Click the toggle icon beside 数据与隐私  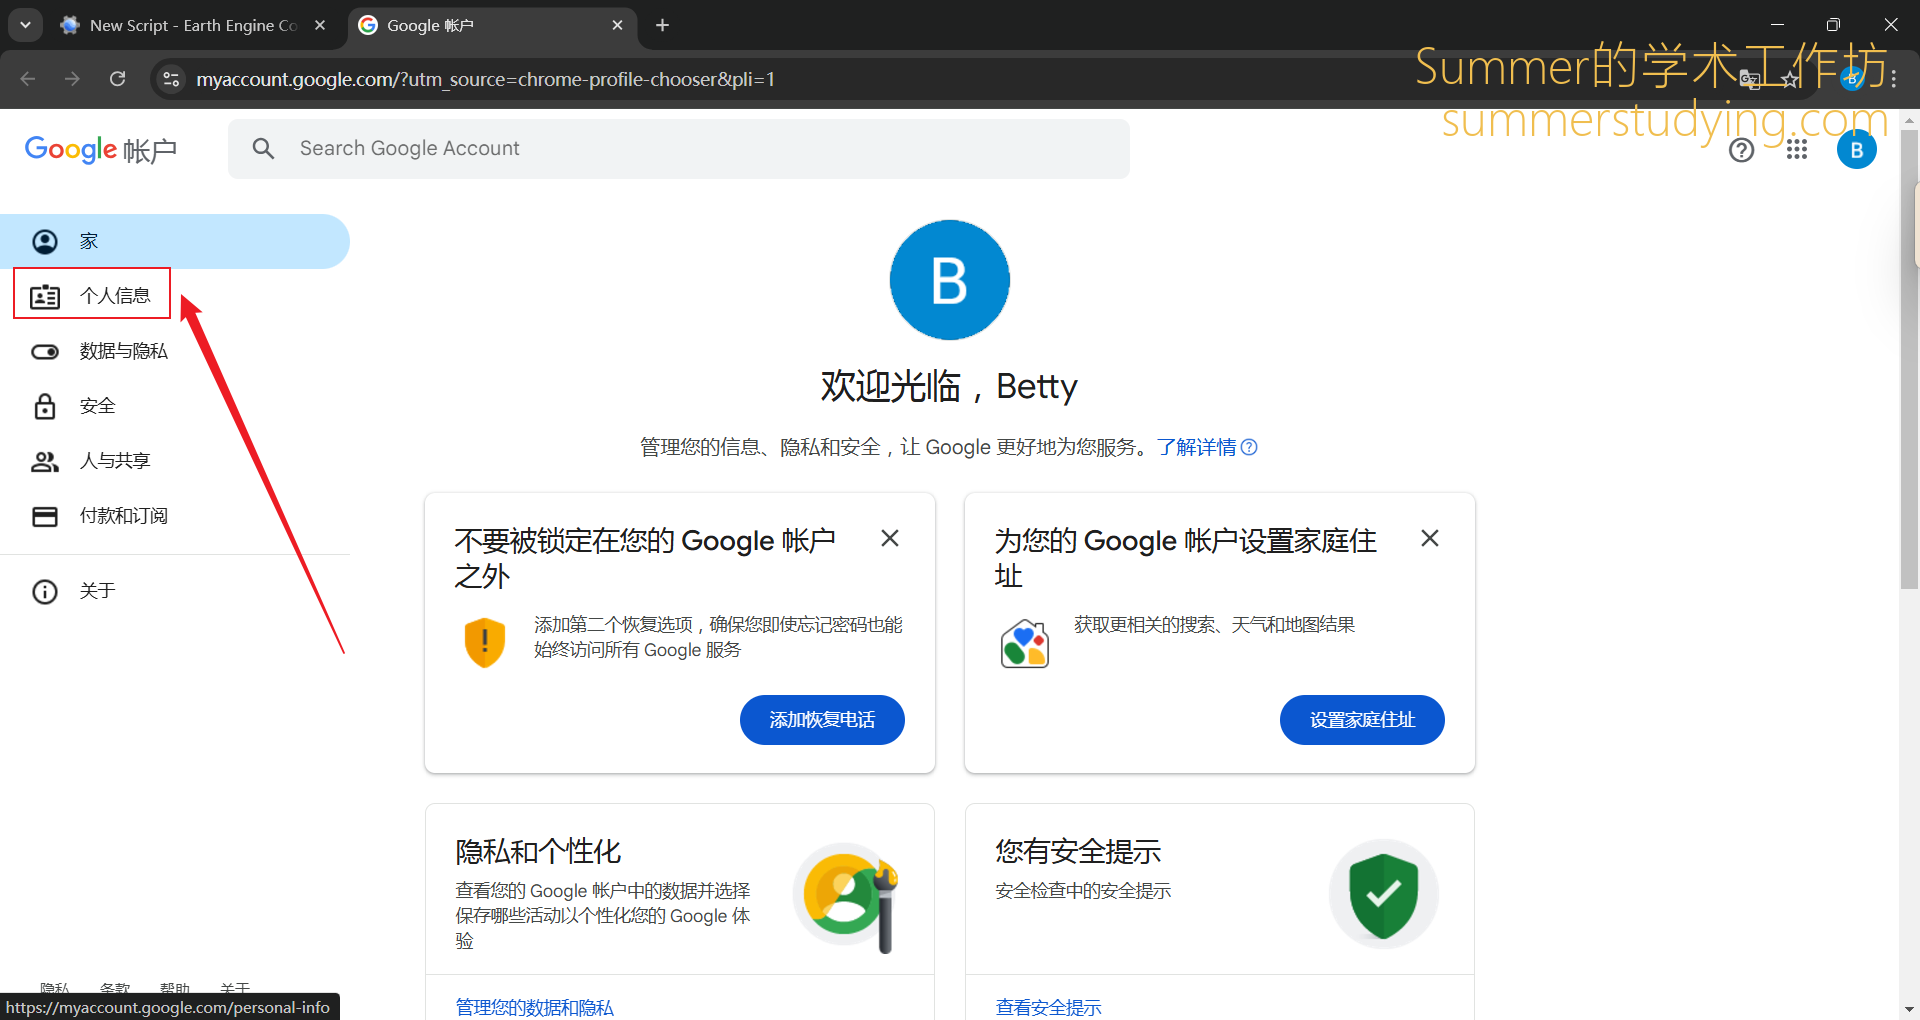pyautogui.click(x=45, y=351)
